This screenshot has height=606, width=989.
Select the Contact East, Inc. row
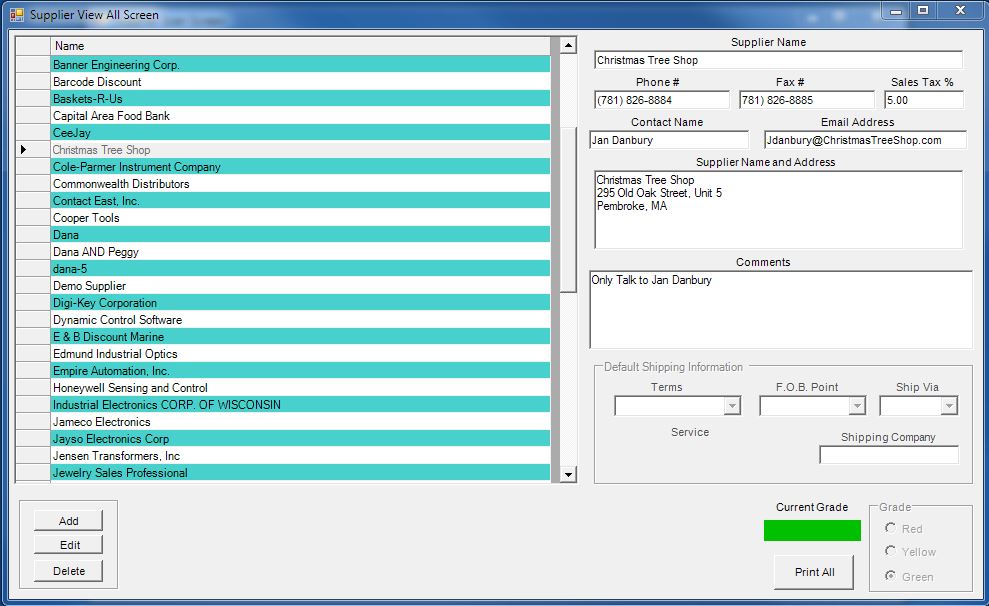(300, 201)
